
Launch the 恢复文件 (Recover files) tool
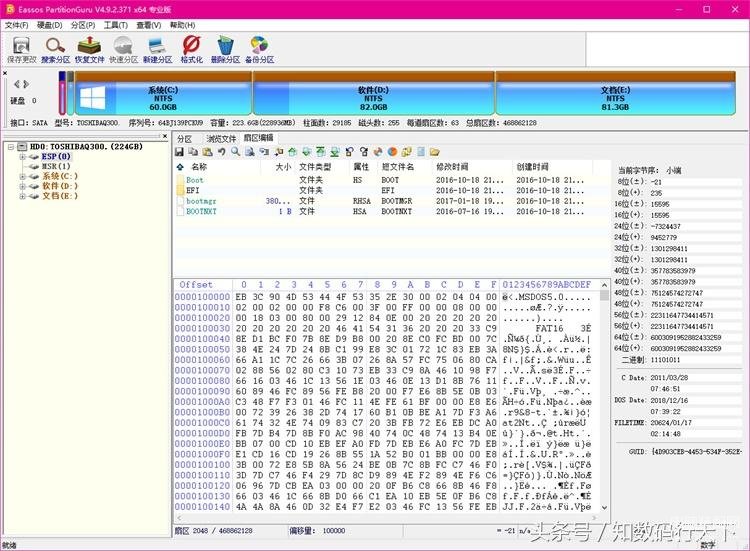click(89, 50)
